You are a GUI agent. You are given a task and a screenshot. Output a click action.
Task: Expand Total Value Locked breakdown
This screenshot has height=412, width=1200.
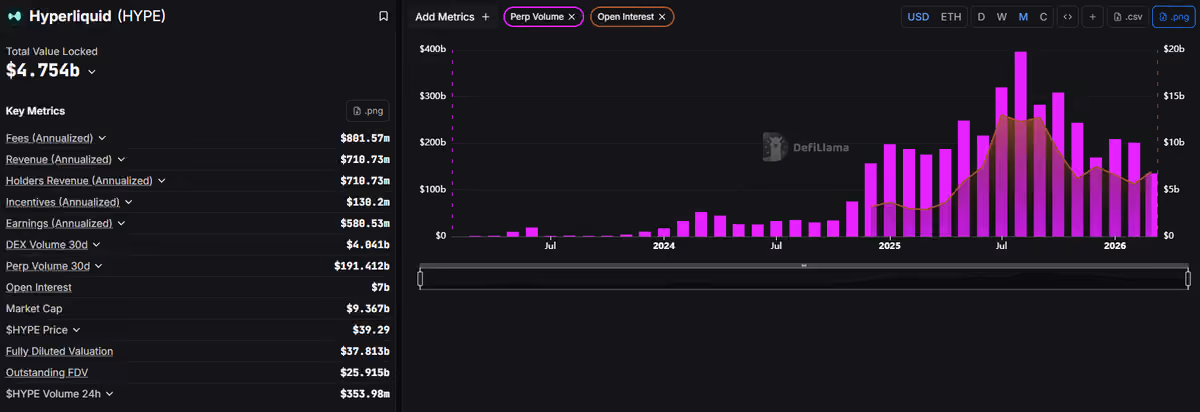pyautogui.click(x=92, y=71)
